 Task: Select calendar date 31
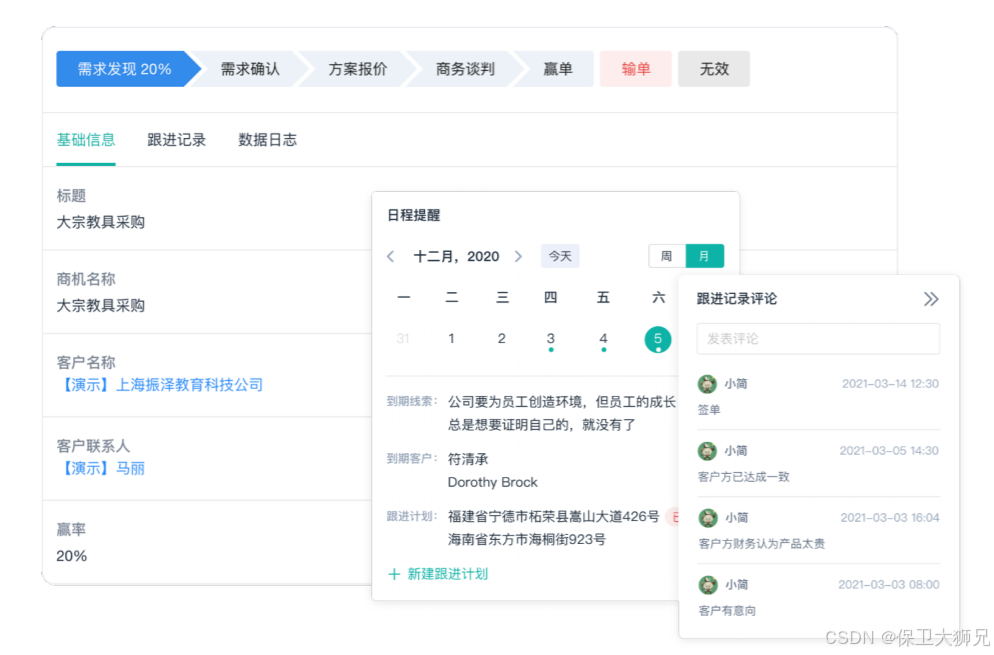point(403,339)
